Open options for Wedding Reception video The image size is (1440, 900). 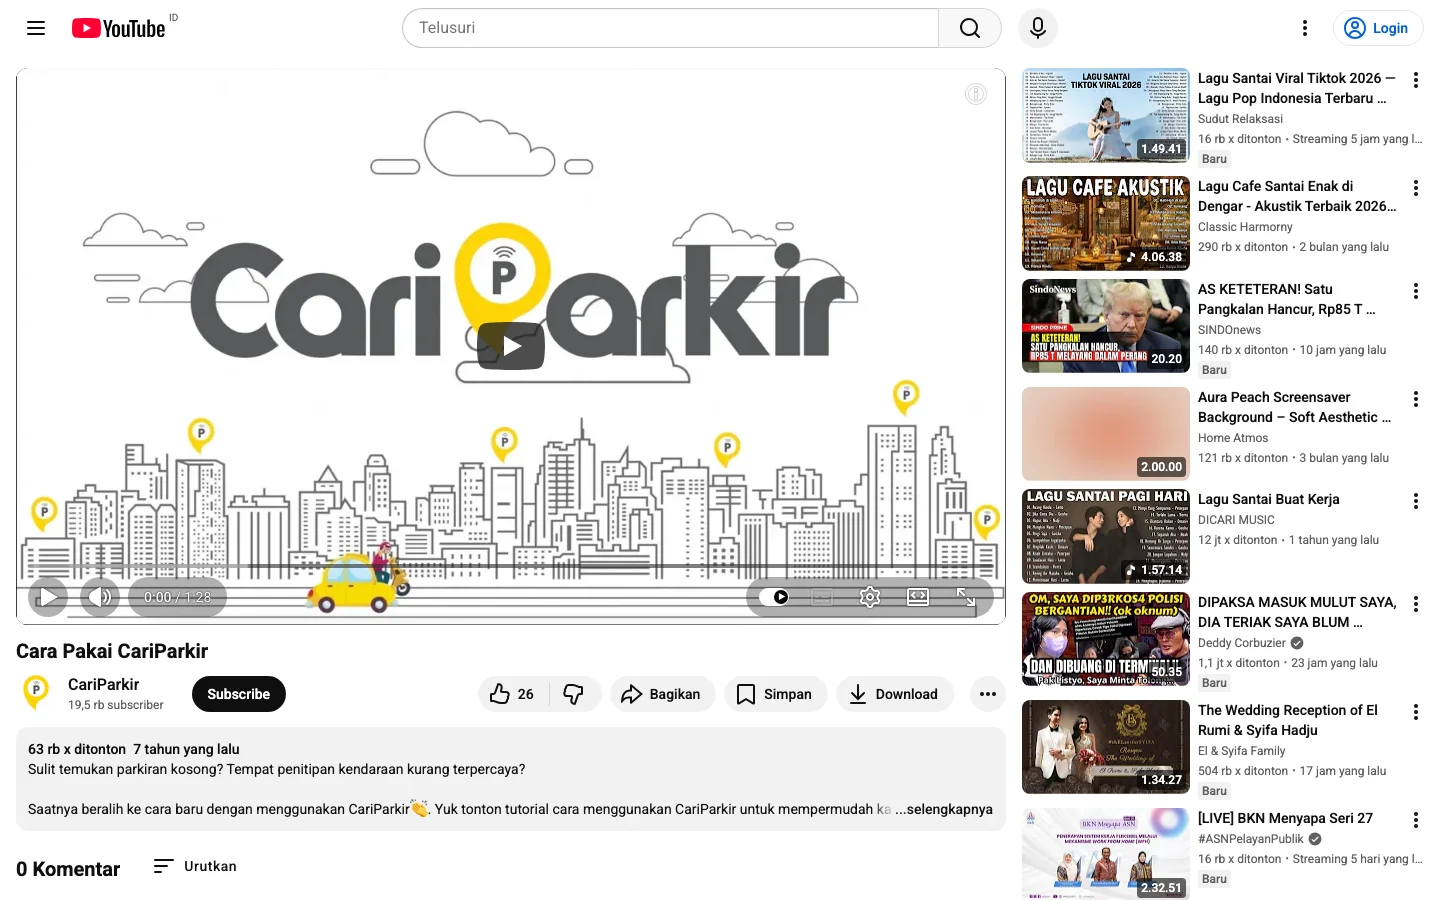click(x=1415, y=712)
